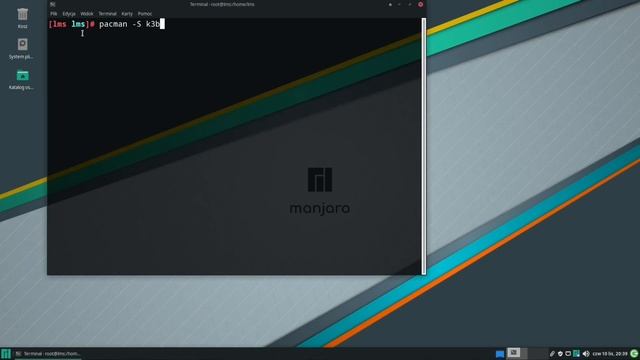The height and width of the screenshot is (360, 640).
Task: Click the green Manjaro updates tray icon
Action: (576, 353)
